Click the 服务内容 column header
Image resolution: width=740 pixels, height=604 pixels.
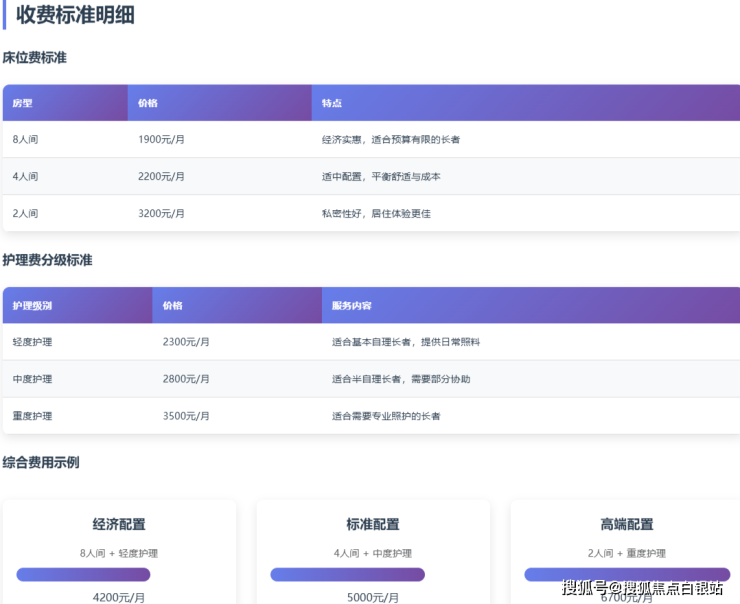pos(352,306)
